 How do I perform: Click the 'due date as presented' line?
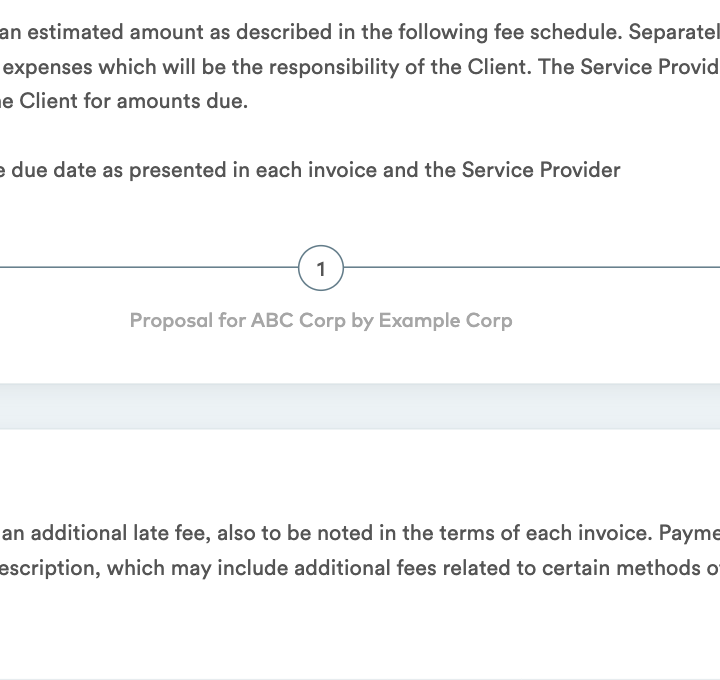coord(310,170)
